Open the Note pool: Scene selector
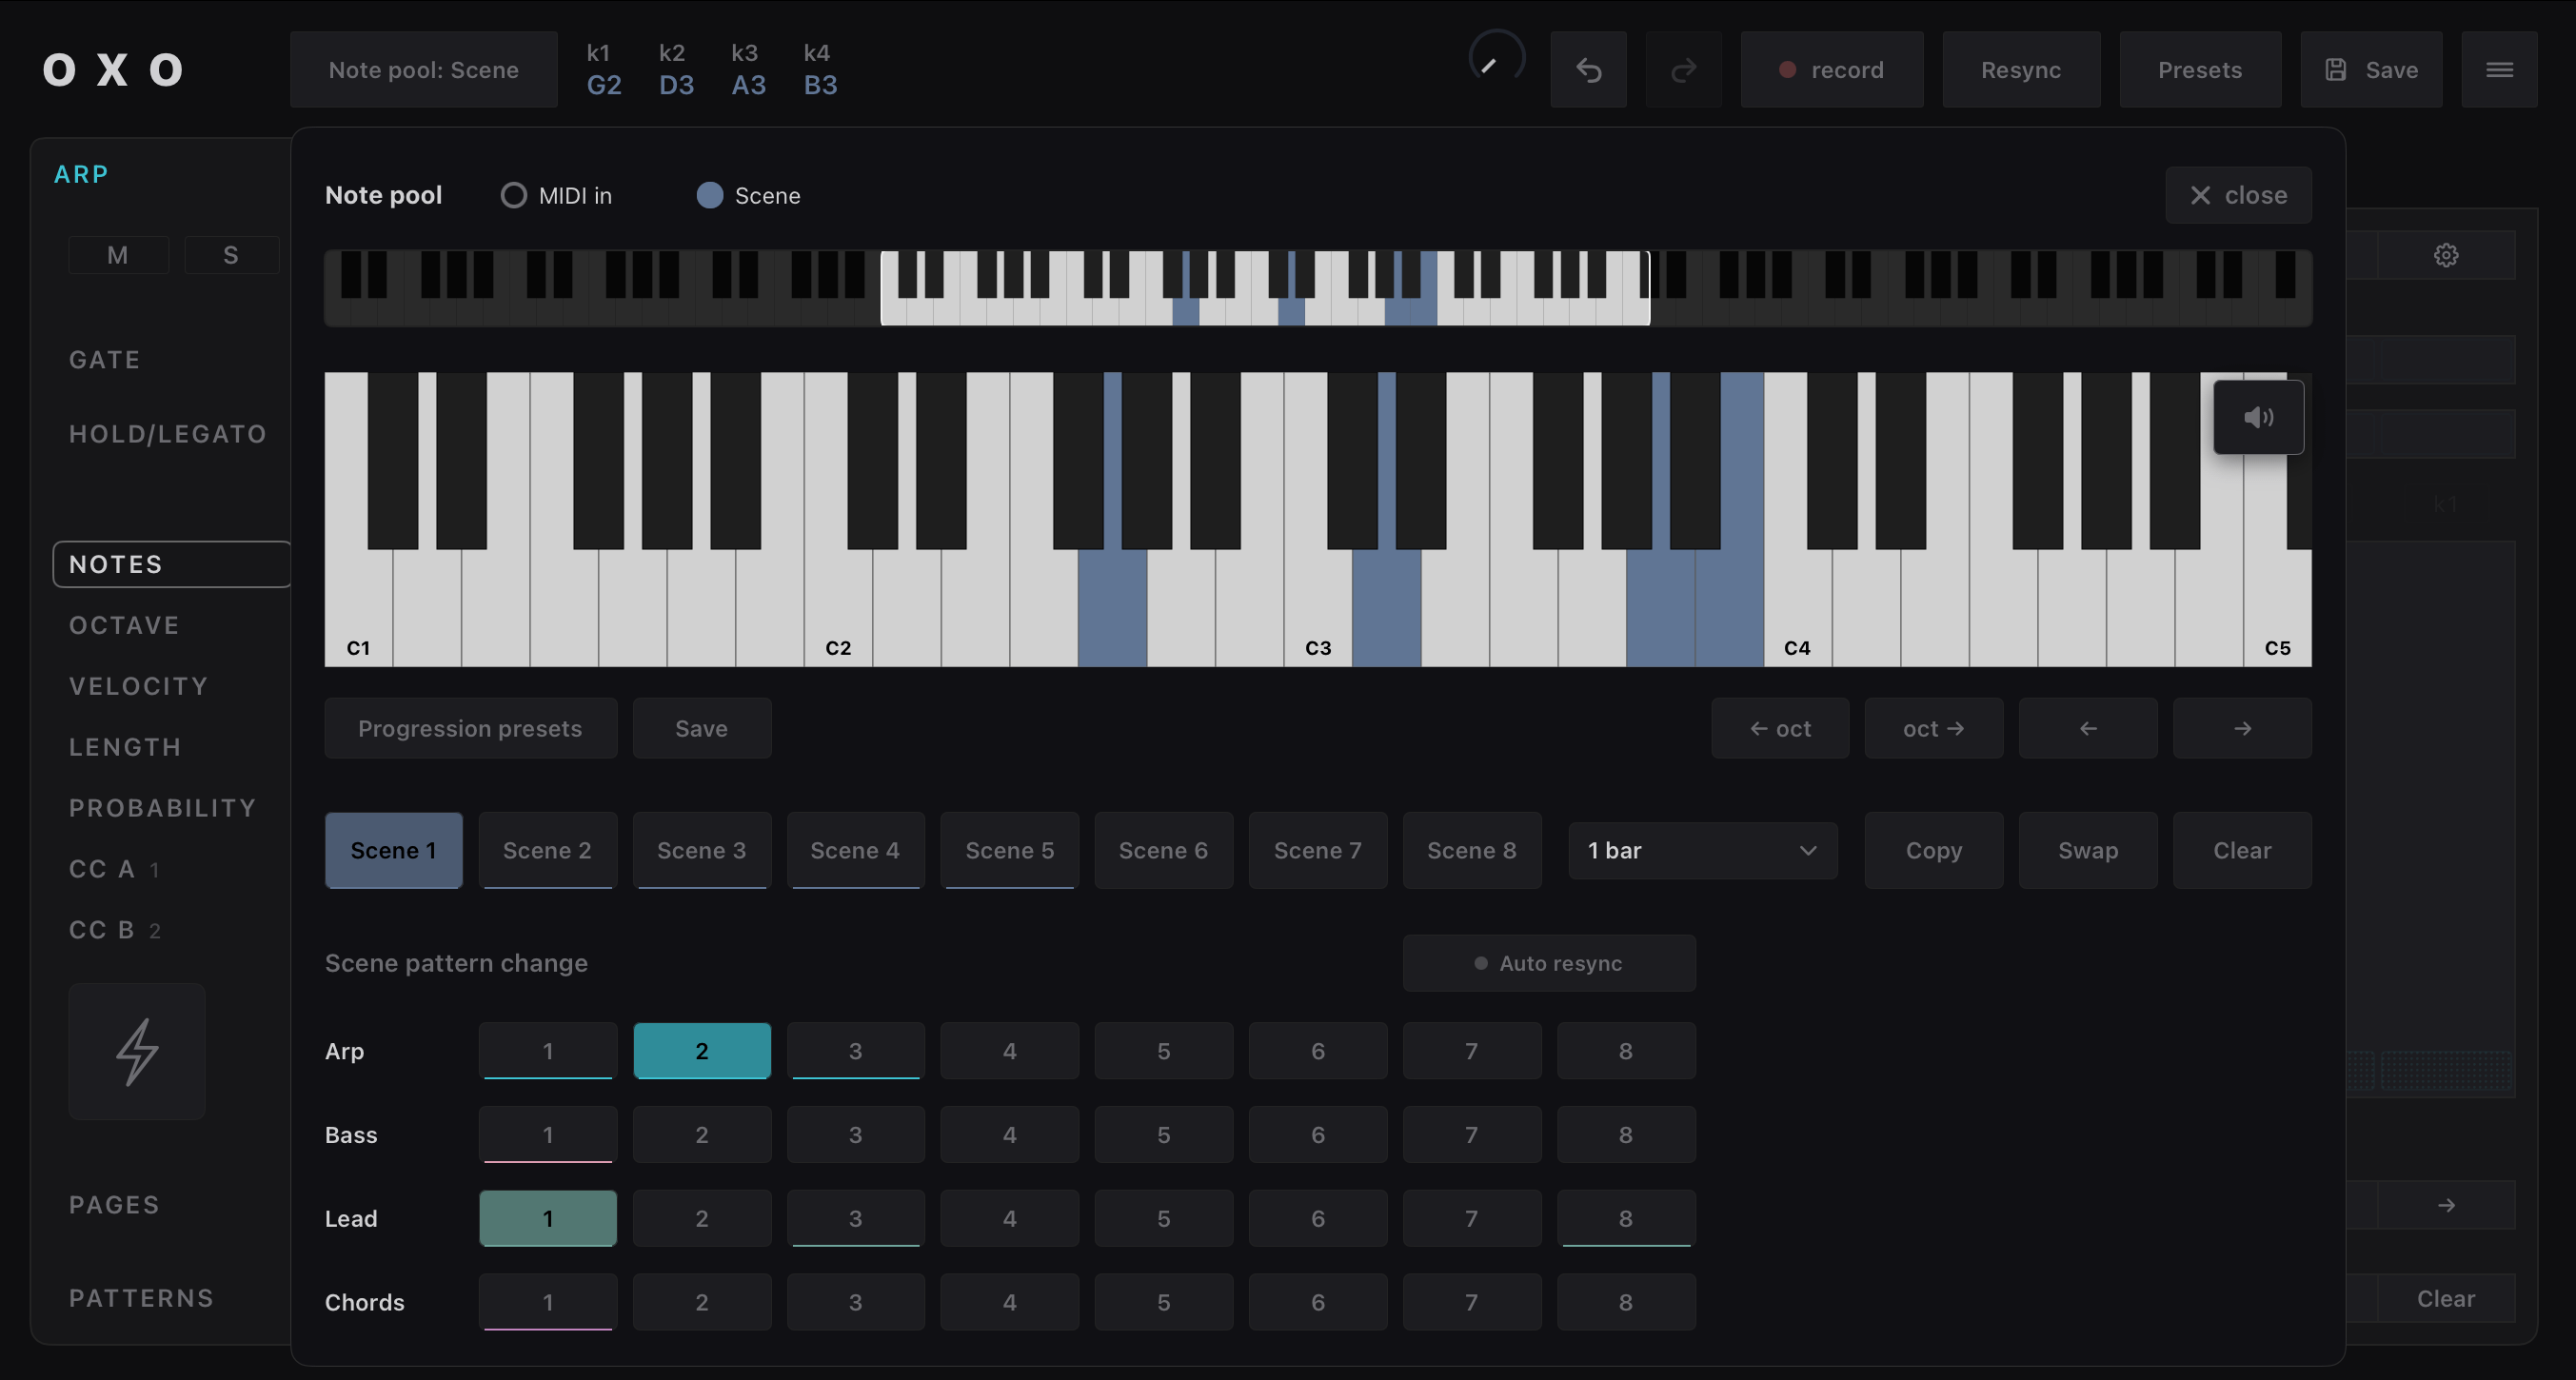The height and width of the screenshot is (1380, 2576). click(x=424, y=70)
